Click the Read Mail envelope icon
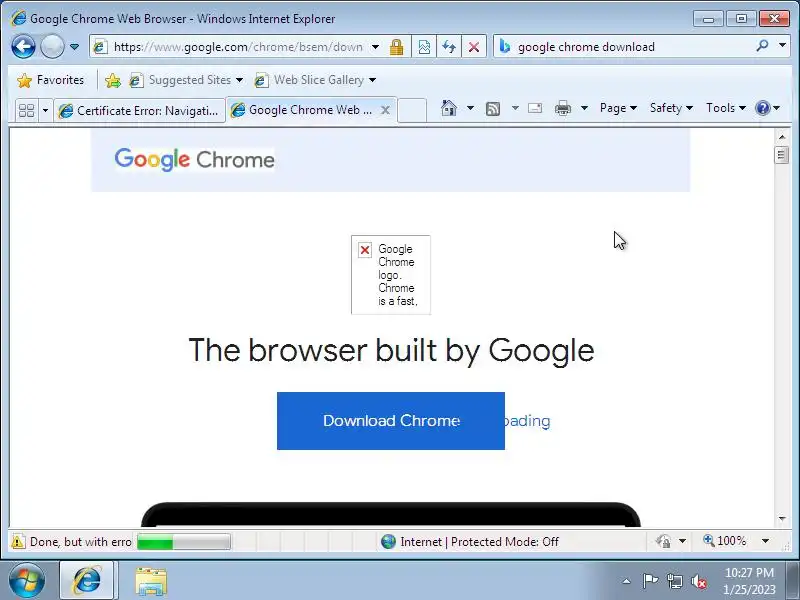The image size is (800, 600). [535, 108]
